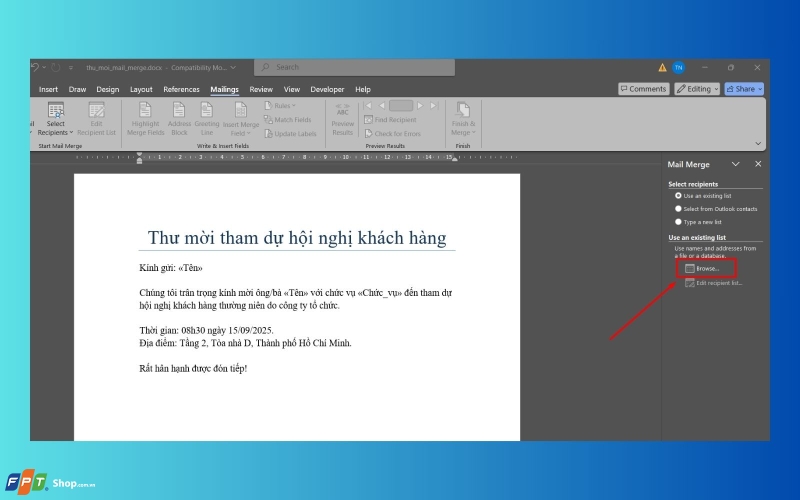Click Preview Results
This screenshot has width=800, height=500.
(342, 119)
